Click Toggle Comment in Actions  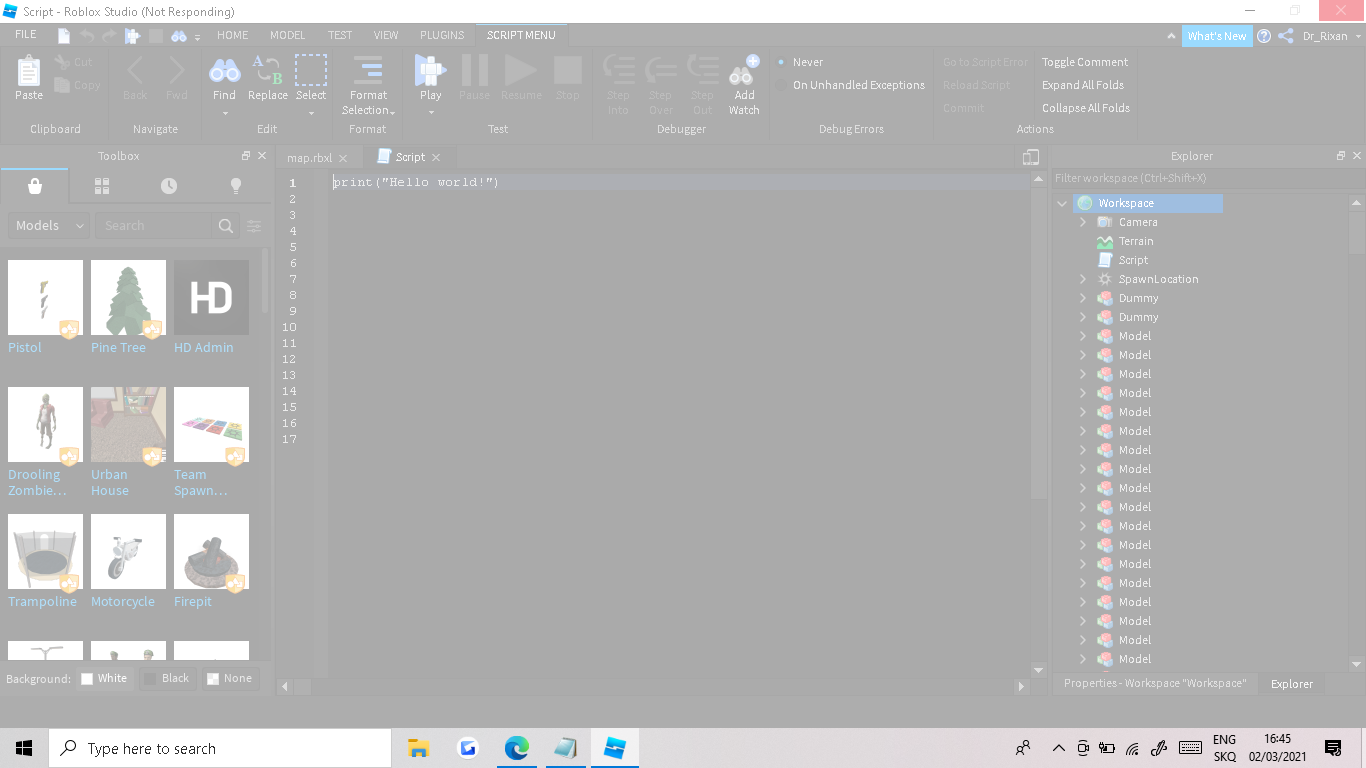pos(1085,62)
